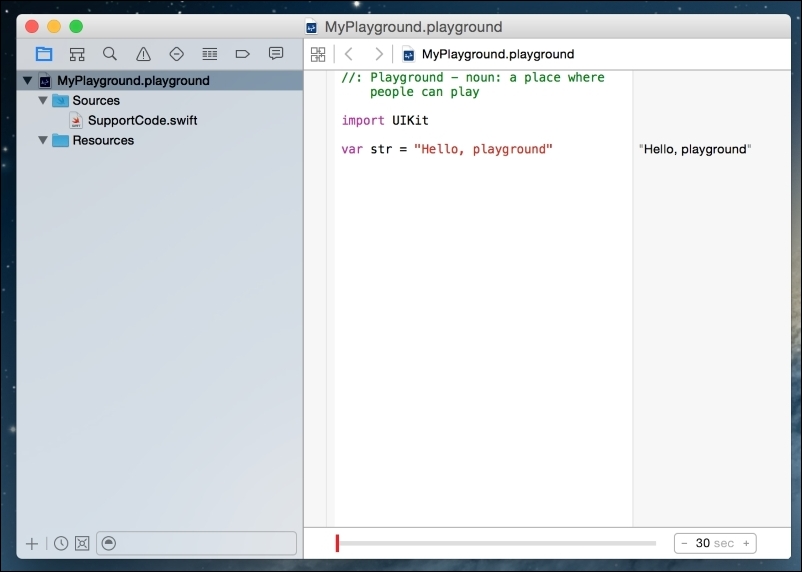Collapse the Resources folder disclosure triangle
802x572 pixels.
click(x=42, y=141)
